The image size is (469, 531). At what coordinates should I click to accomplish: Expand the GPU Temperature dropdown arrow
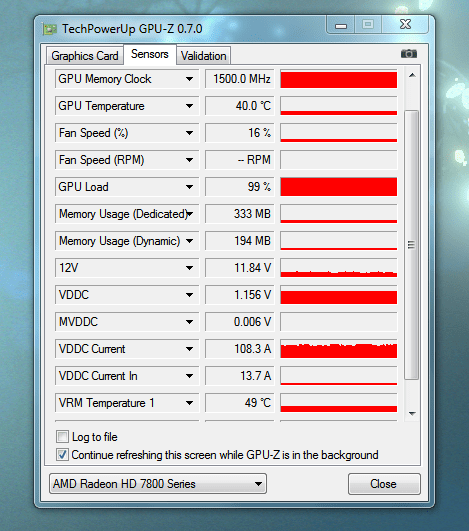[189, 106]
